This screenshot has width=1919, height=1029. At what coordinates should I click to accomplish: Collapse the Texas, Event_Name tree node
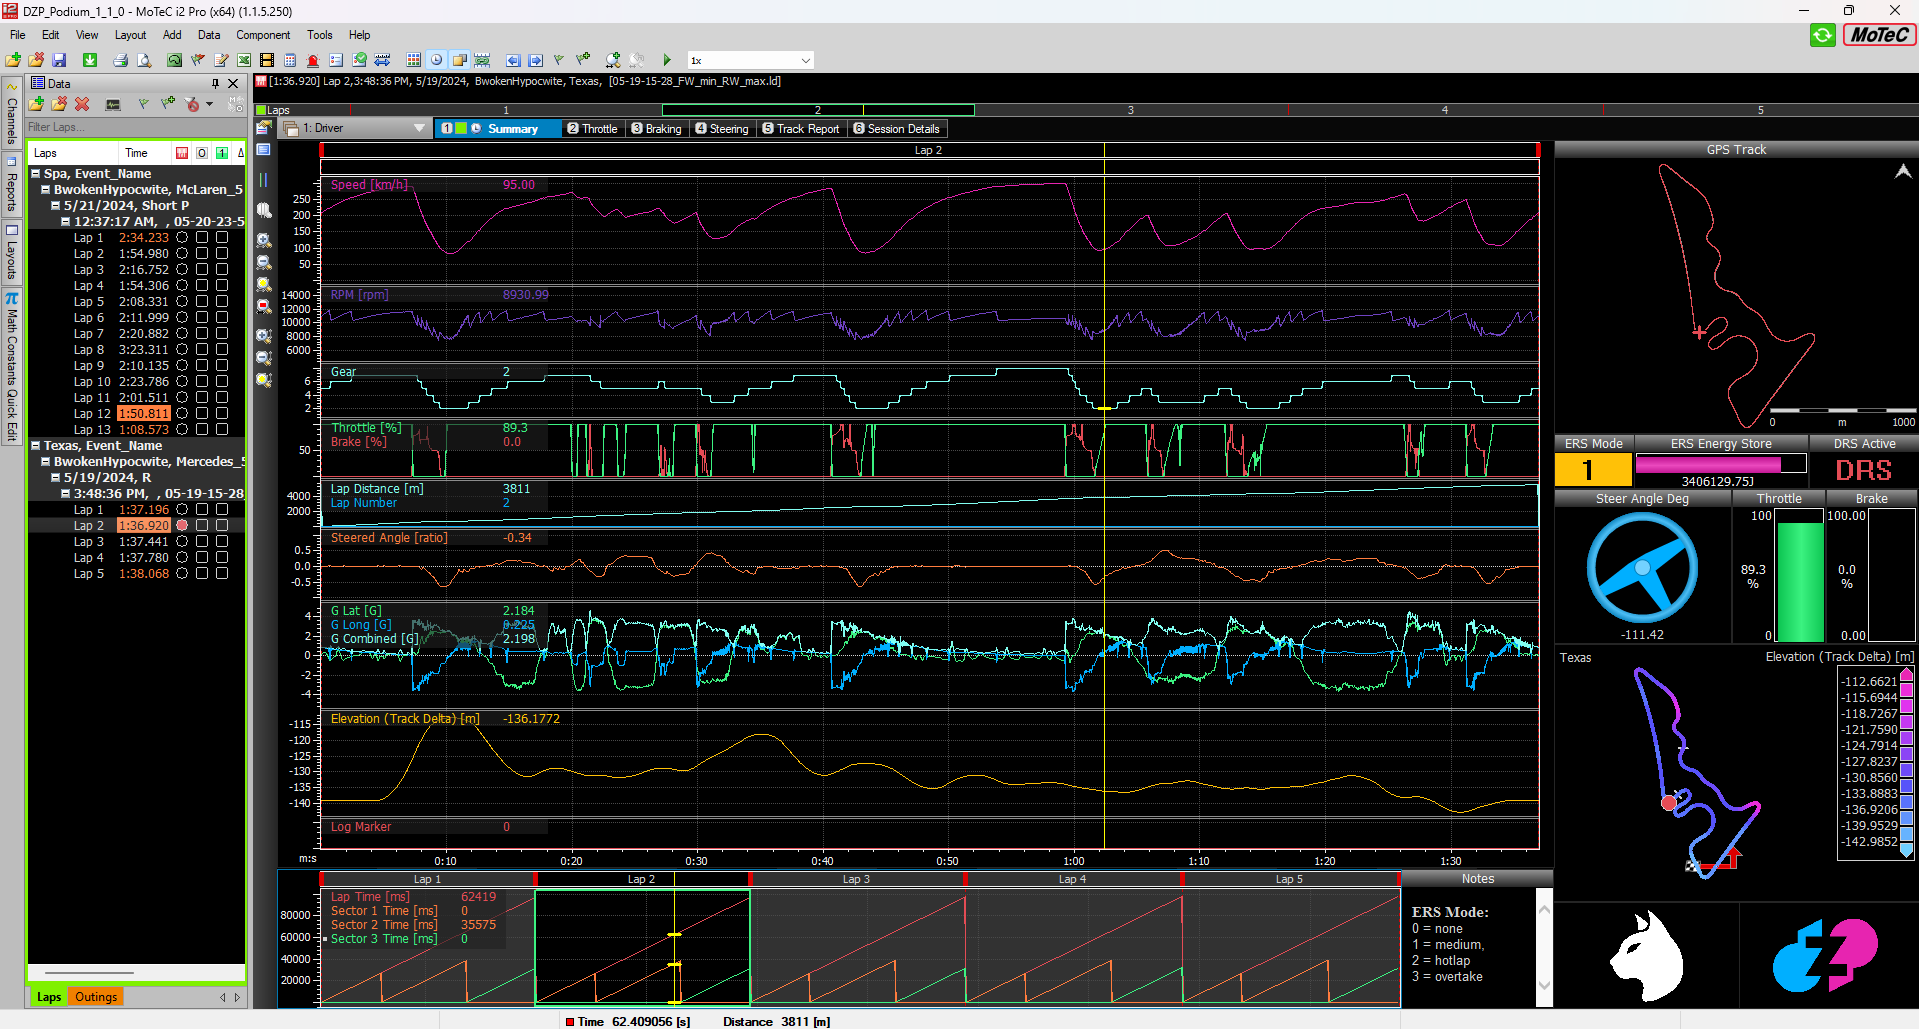35,446
